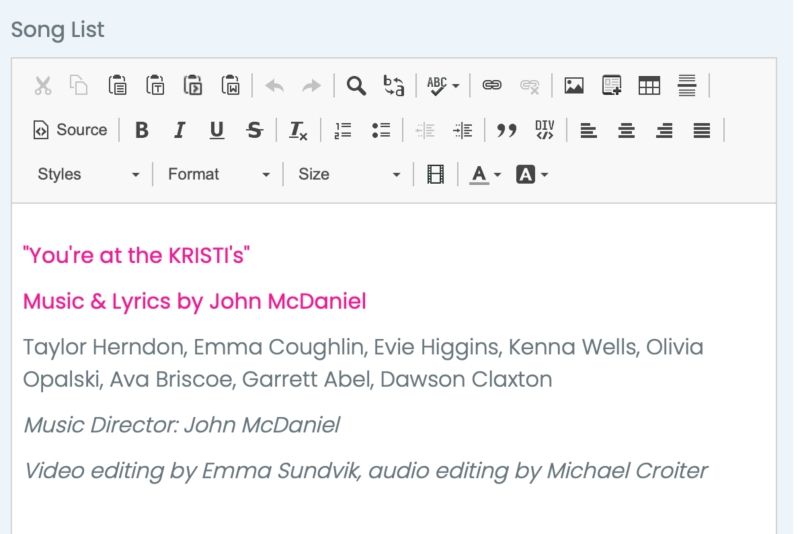The width and height of the screenshot is (800, 534).
Task: Click the Link chain icon
Action: [492, 86]
